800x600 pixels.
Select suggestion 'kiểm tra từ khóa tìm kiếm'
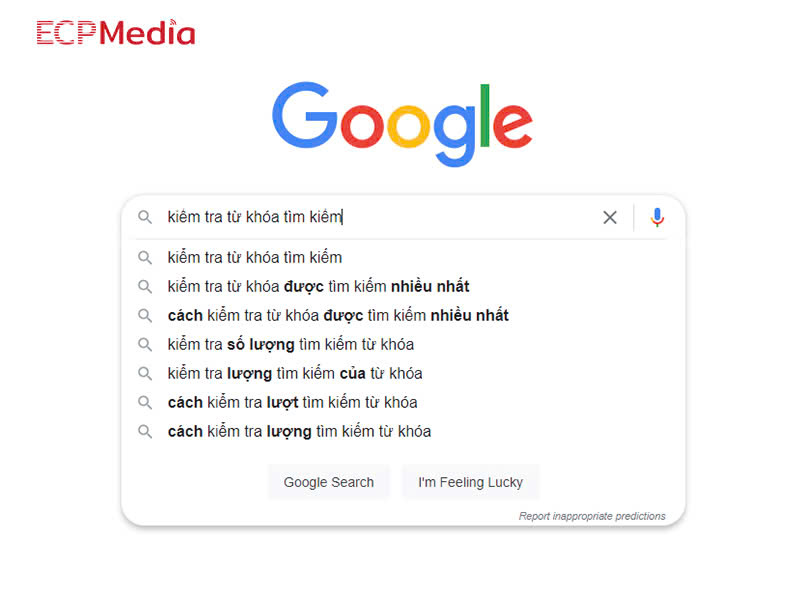click(x=255, y=257)
